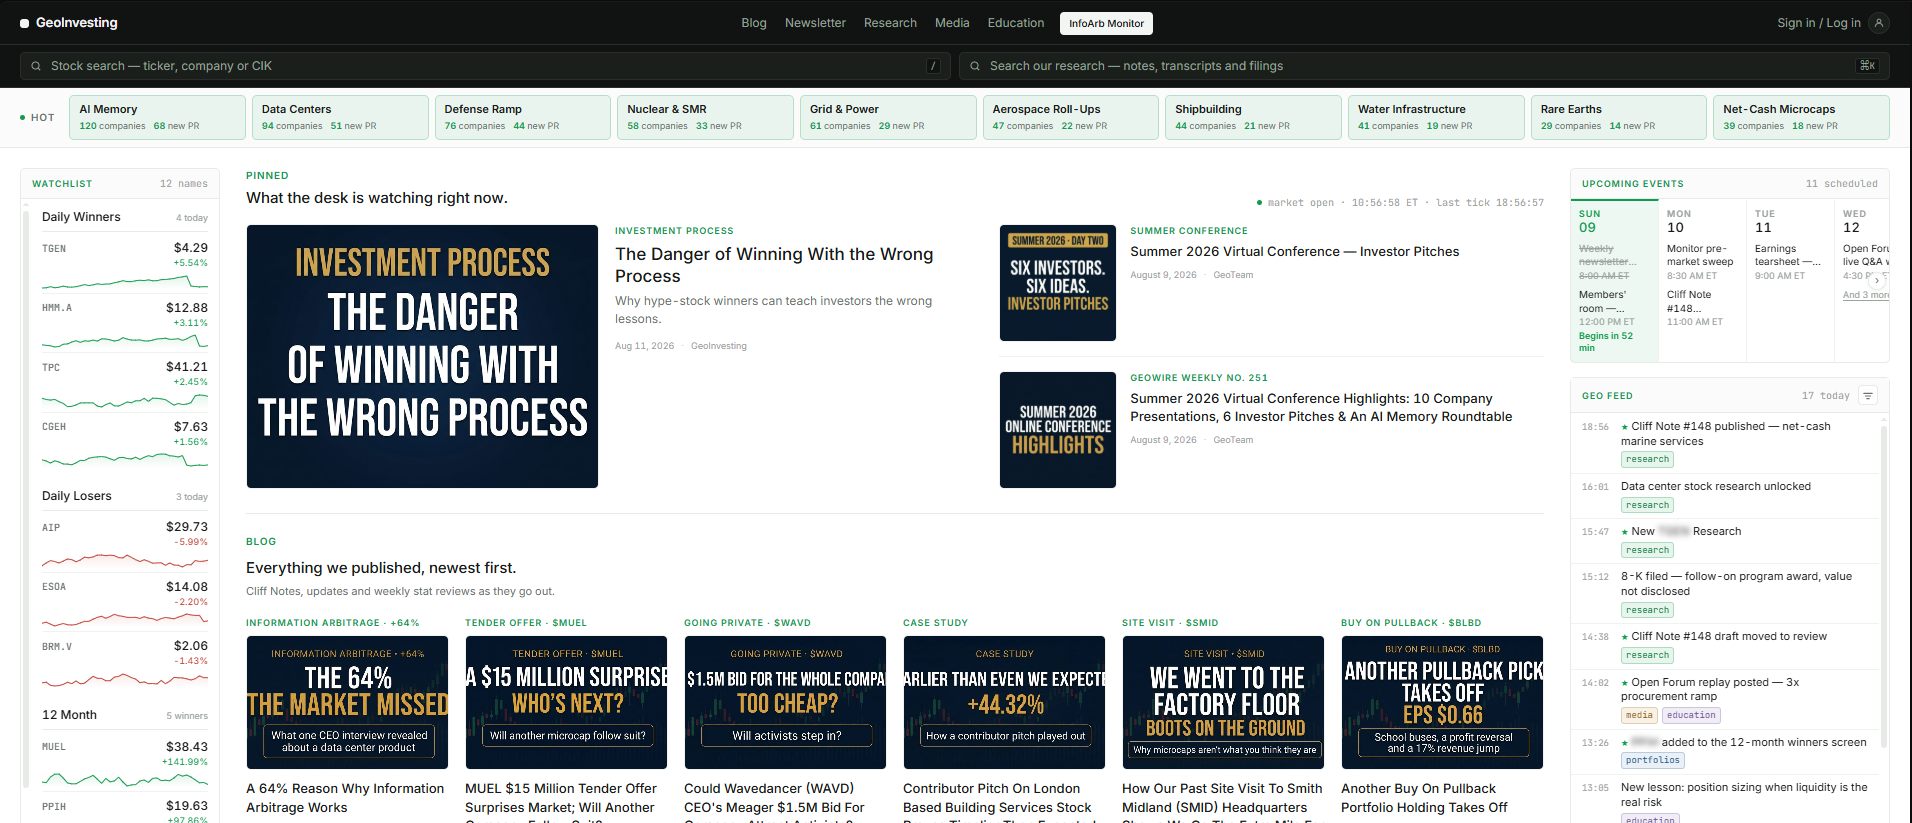Click Sign in / Log in
The width and height of the screenshot is (1912, 823).
coord(1819,23)
